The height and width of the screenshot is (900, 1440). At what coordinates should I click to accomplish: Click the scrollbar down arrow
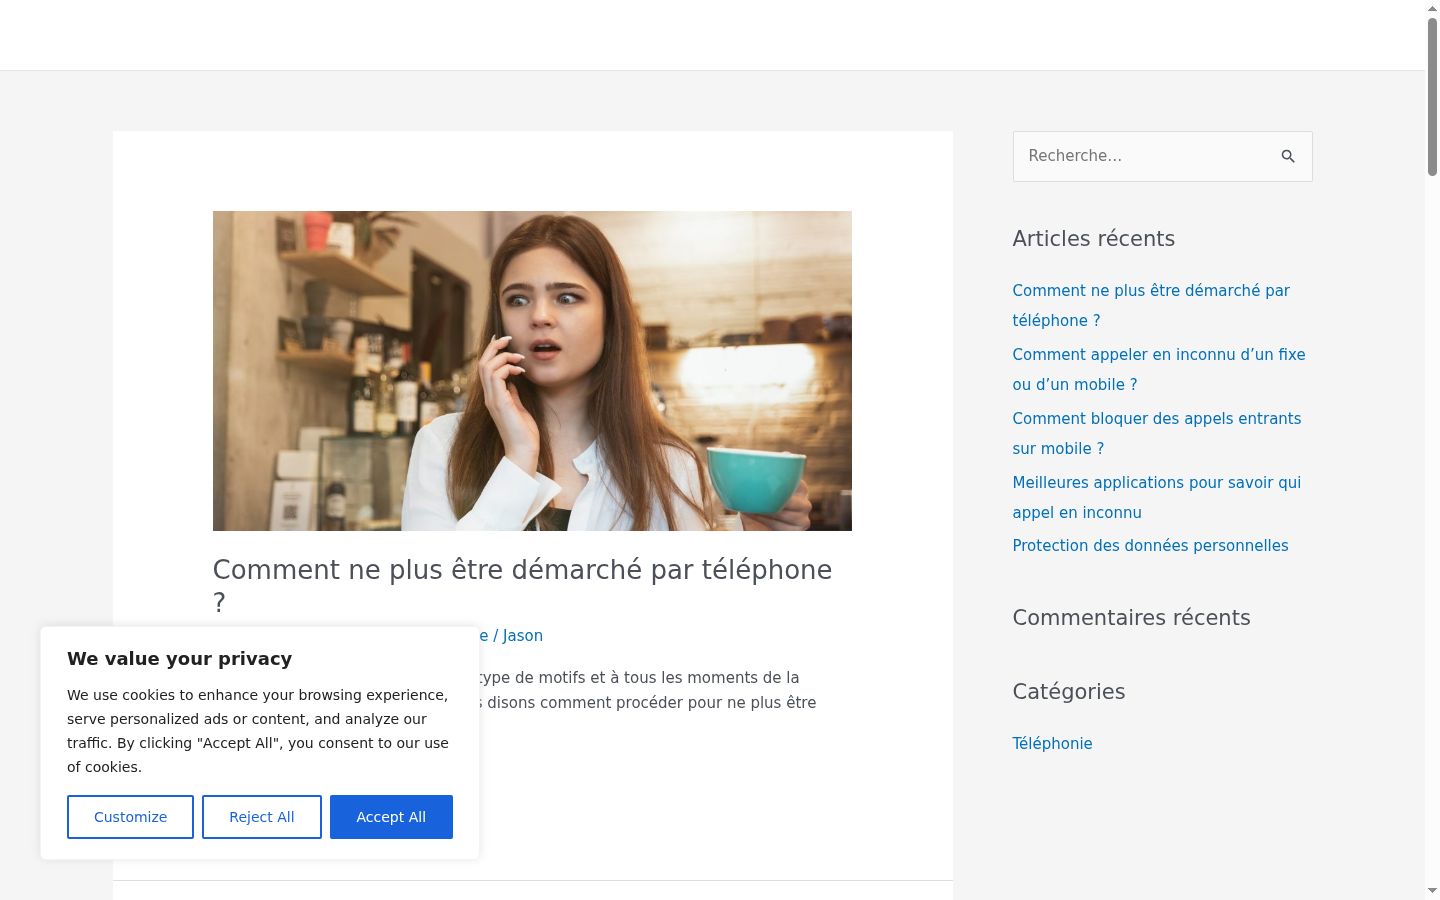pyautogui.click(x=1432, y=891)
